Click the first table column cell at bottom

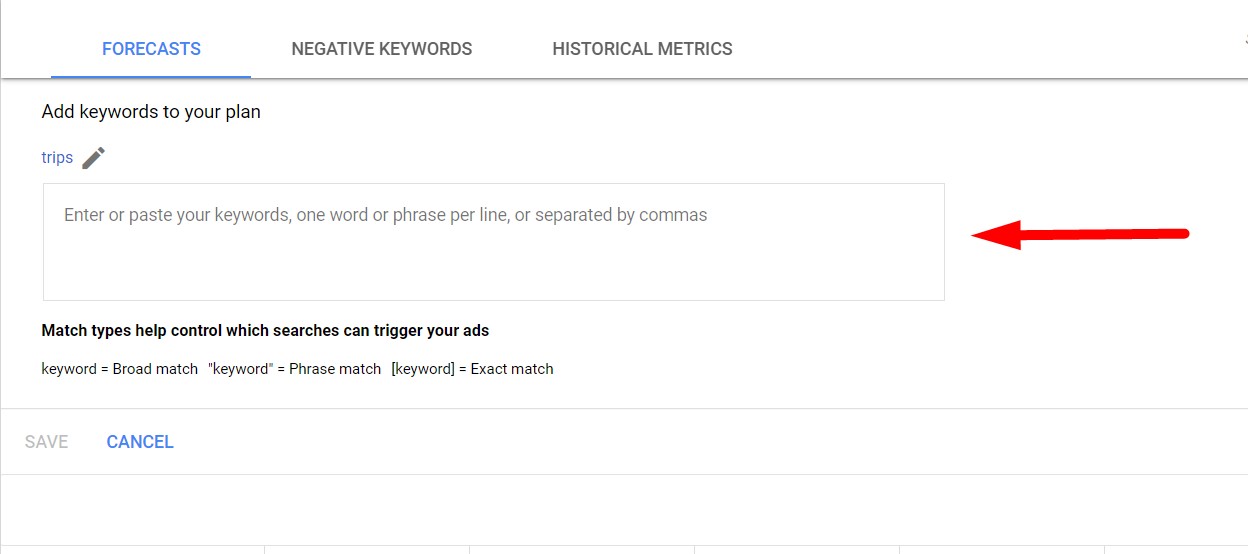(132, 550)
